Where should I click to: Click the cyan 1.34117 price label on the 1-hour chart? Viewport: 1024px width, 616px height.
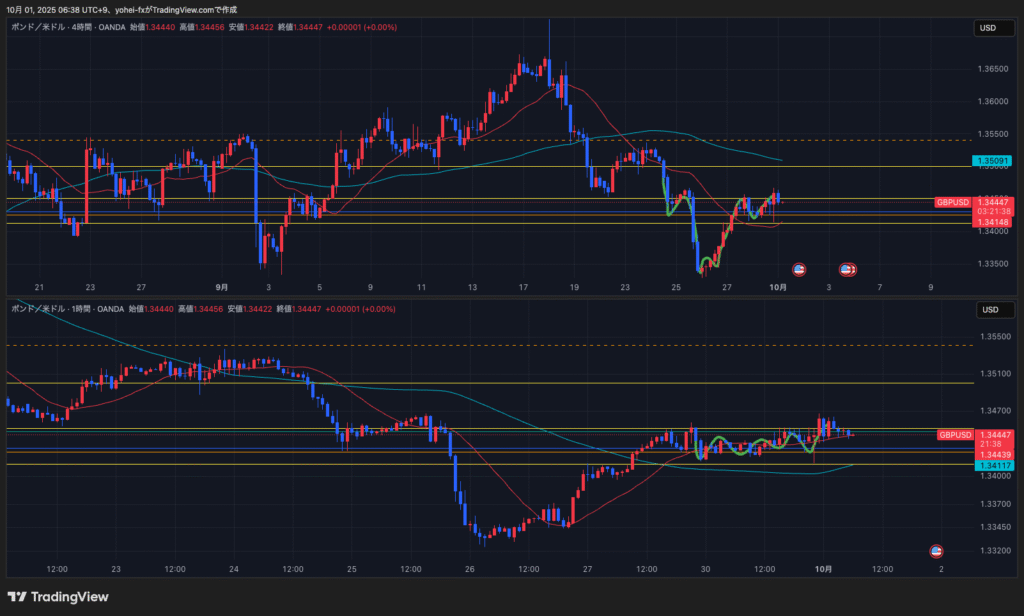992,465
